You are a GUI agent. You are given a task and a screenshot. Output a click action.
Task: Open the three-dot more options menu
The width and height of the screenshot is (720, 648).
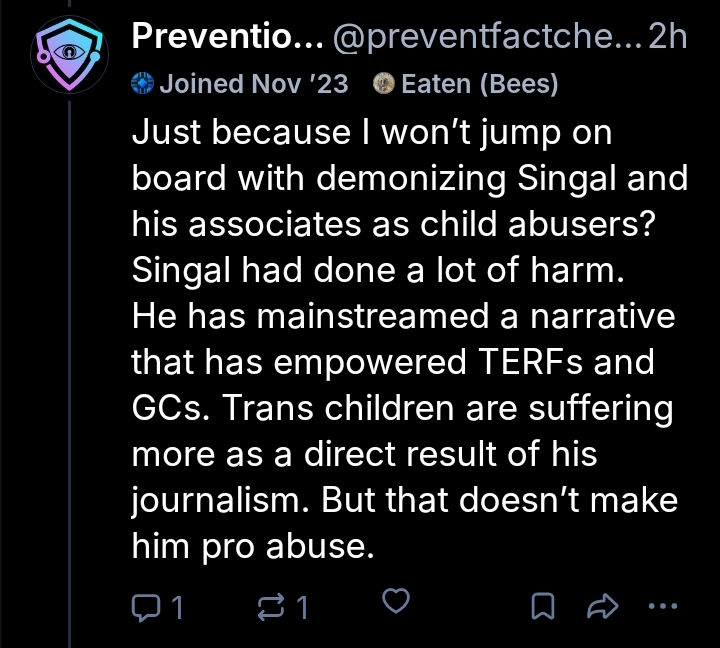click(x=663, y=604)
